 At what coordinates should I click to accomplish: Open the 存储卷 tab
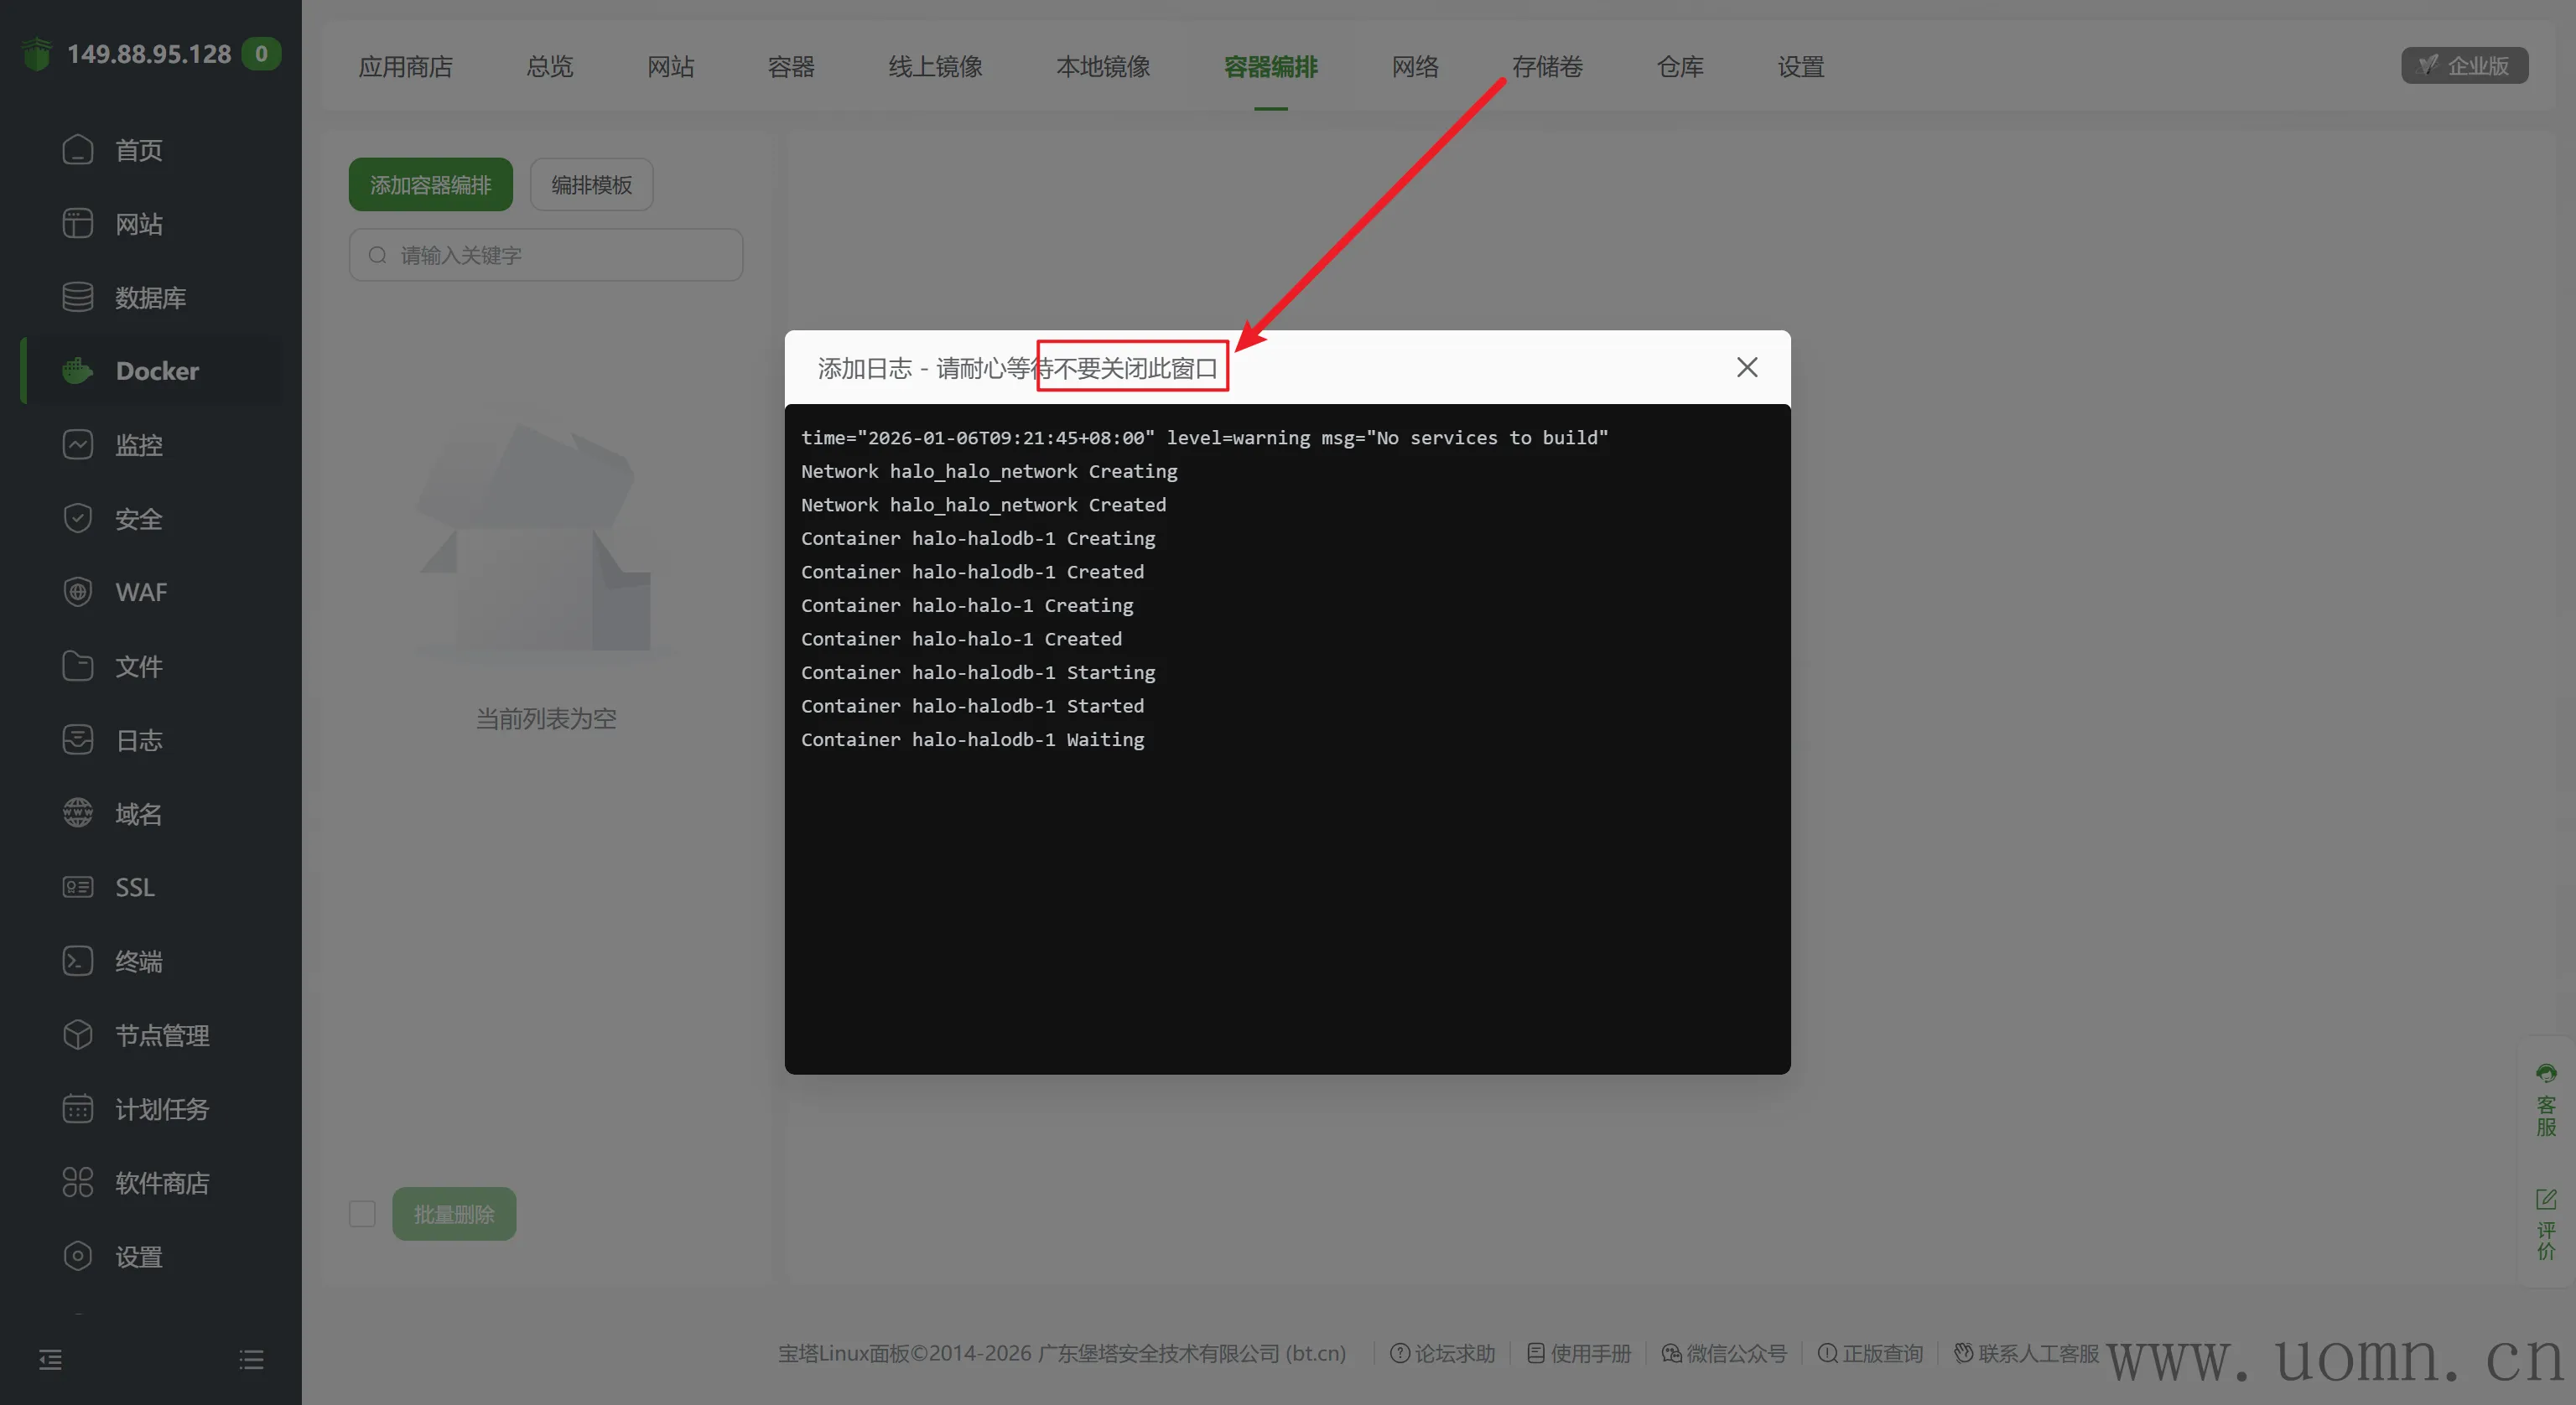pyautogui.click(x=1546, y=67)
